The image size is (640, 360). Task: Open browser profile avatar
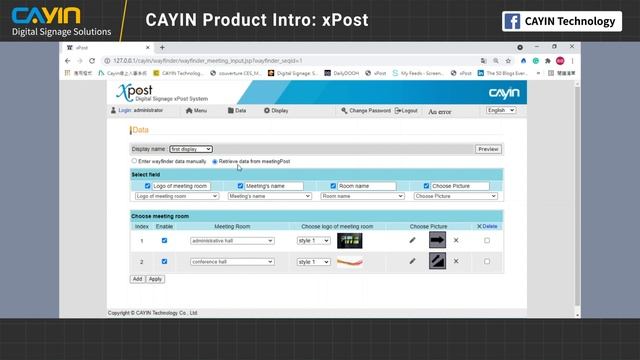click(x=560, y=61)
